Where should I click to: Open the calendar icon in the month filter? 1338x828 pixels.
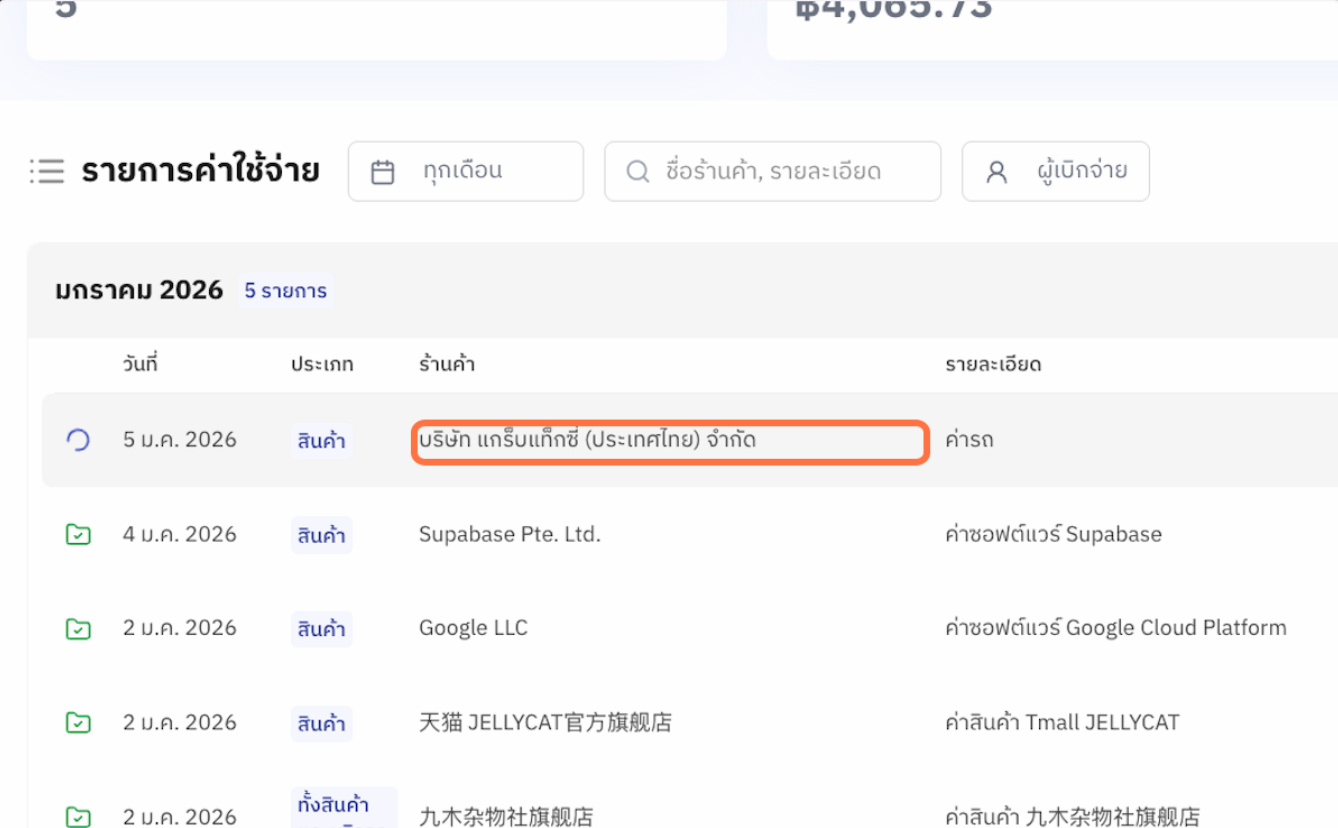[383, 171]
